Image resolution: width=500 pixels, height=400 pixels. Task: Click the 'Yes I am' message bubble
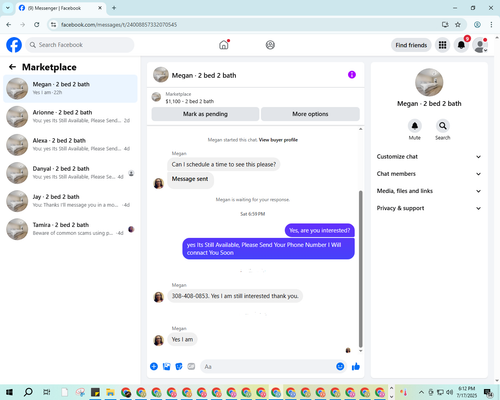[x=182, y=339]
